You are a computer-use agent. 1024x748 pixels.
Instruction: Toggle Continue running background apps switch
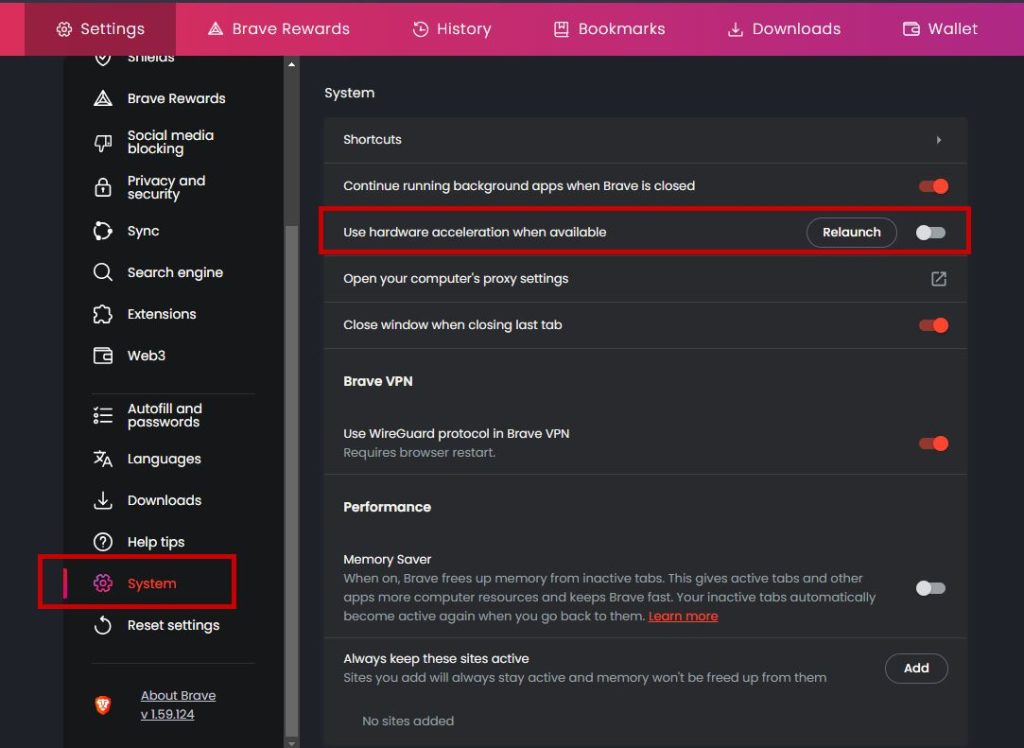coord(933,186)
